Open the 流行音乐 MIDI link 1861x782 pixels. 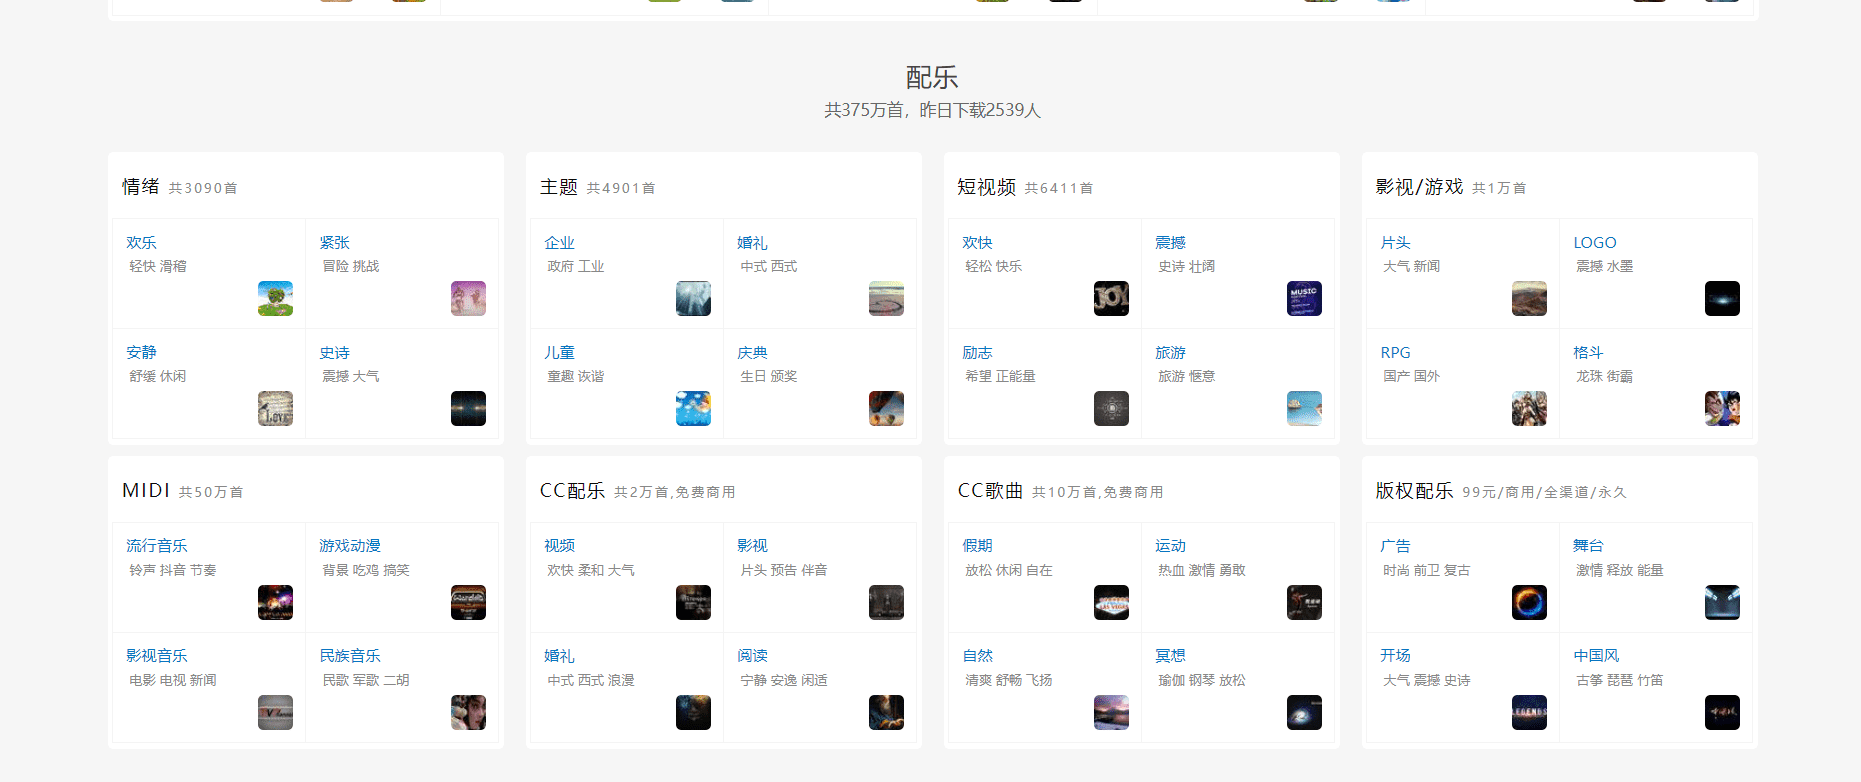point(157,545)
